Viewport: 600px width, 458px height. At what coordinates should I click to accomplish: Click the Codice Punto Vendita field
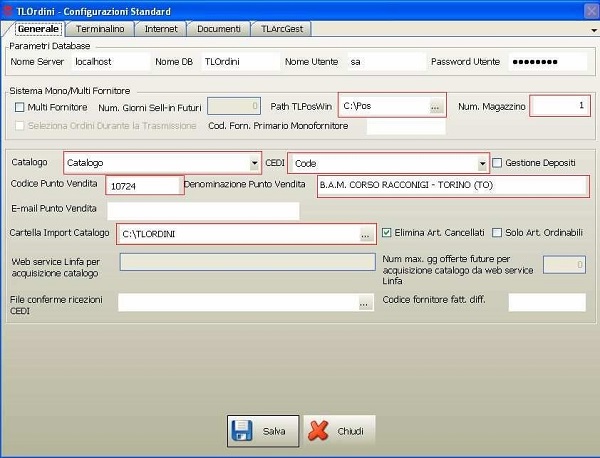pyautogui.click(x=143, y=186)
